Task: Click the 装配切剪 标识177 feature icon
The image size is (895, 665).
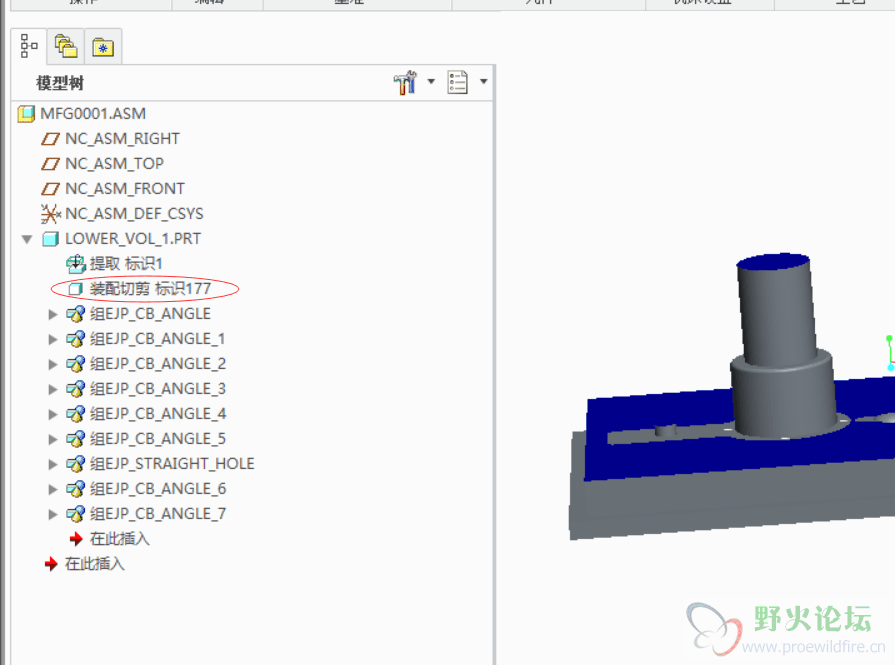Action: [x=75, y=289]
